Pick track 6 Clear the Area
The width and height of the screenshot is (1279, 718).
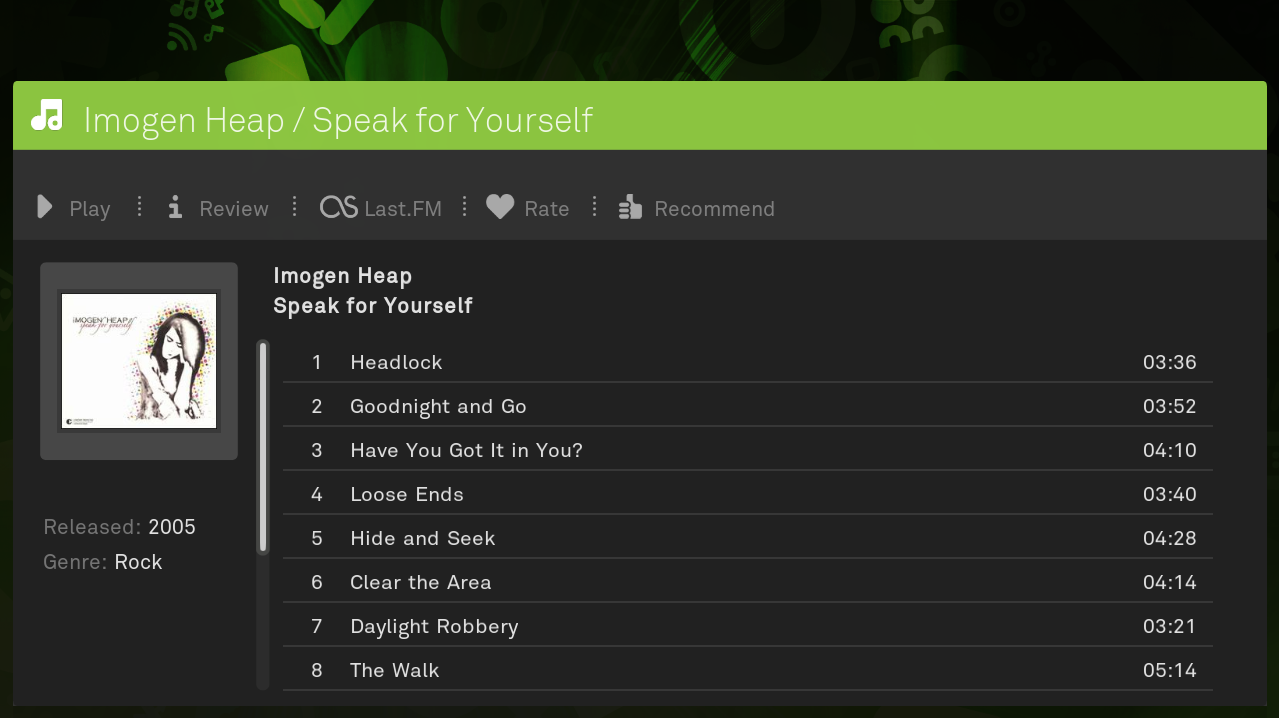(748, 582)
